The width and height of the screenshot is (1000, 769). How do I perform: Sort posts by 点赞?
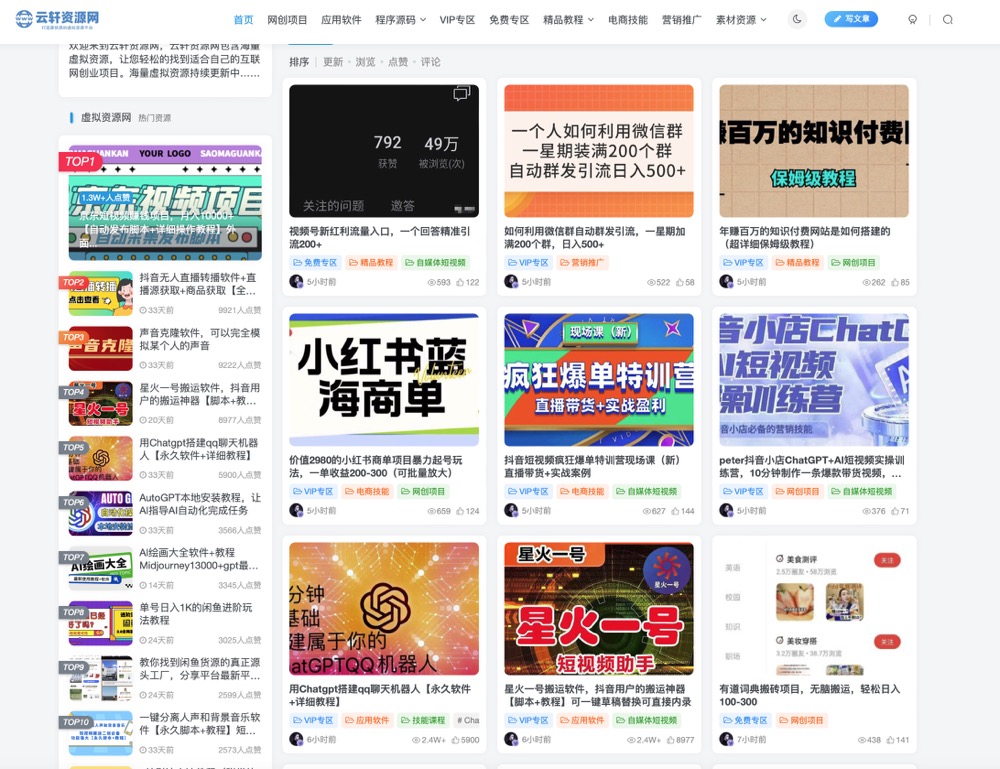[398, 62]
